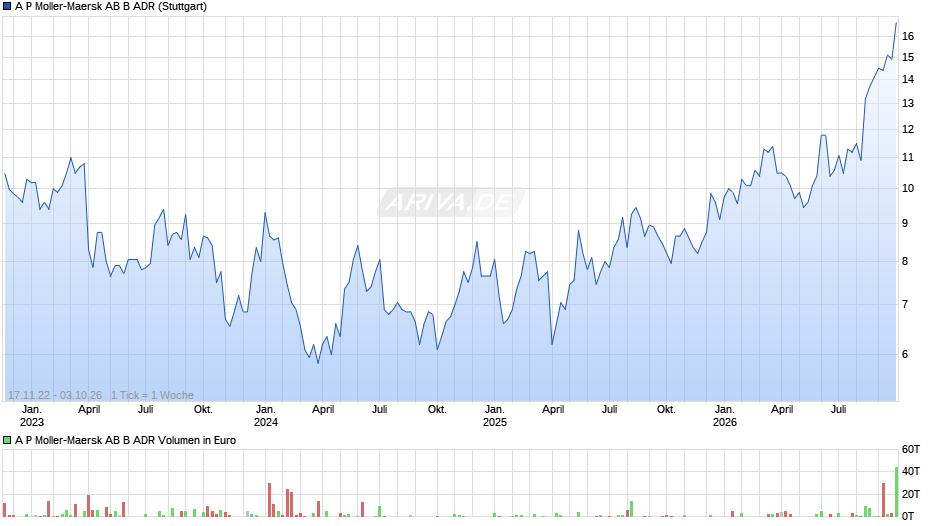Click the price axis value '15'

pos(908,58)
